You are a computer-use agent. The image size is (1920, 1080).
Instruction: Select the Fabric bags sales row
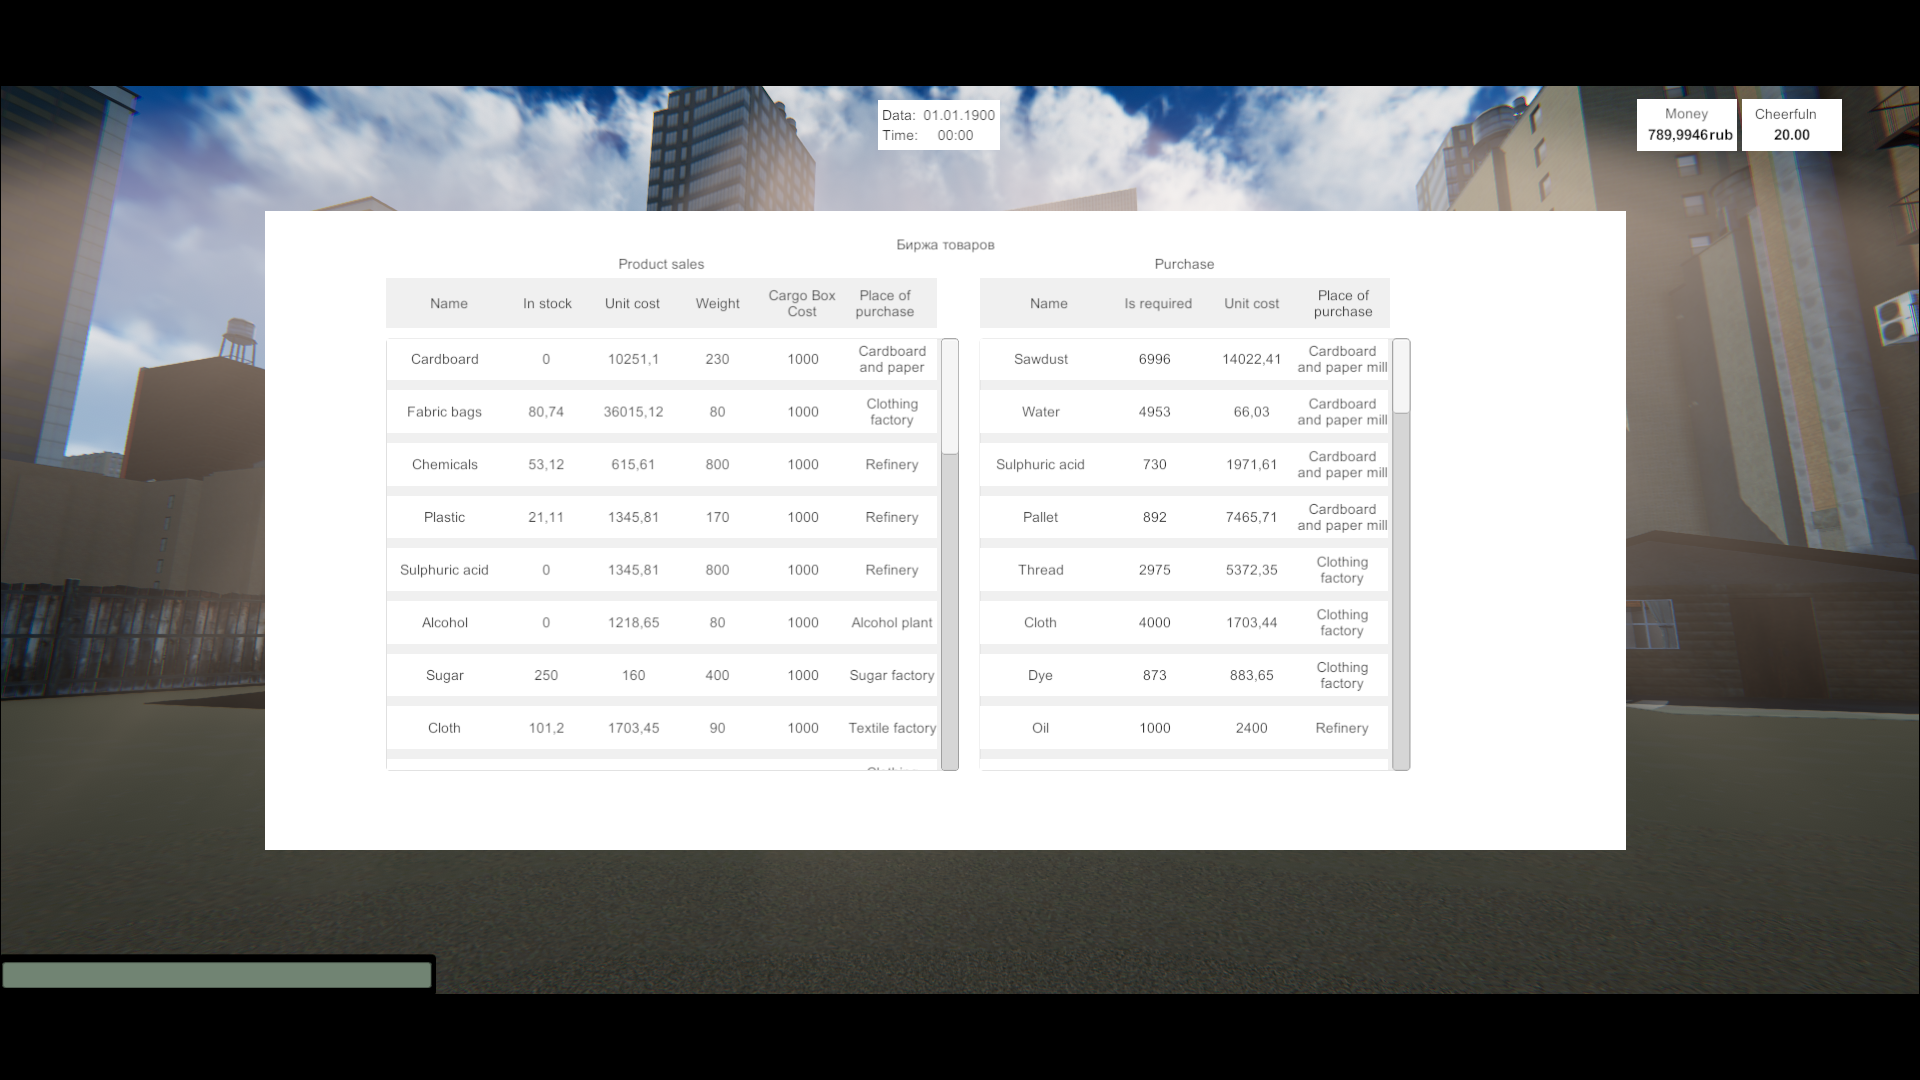pyautogui.click(x=662, y=412)
